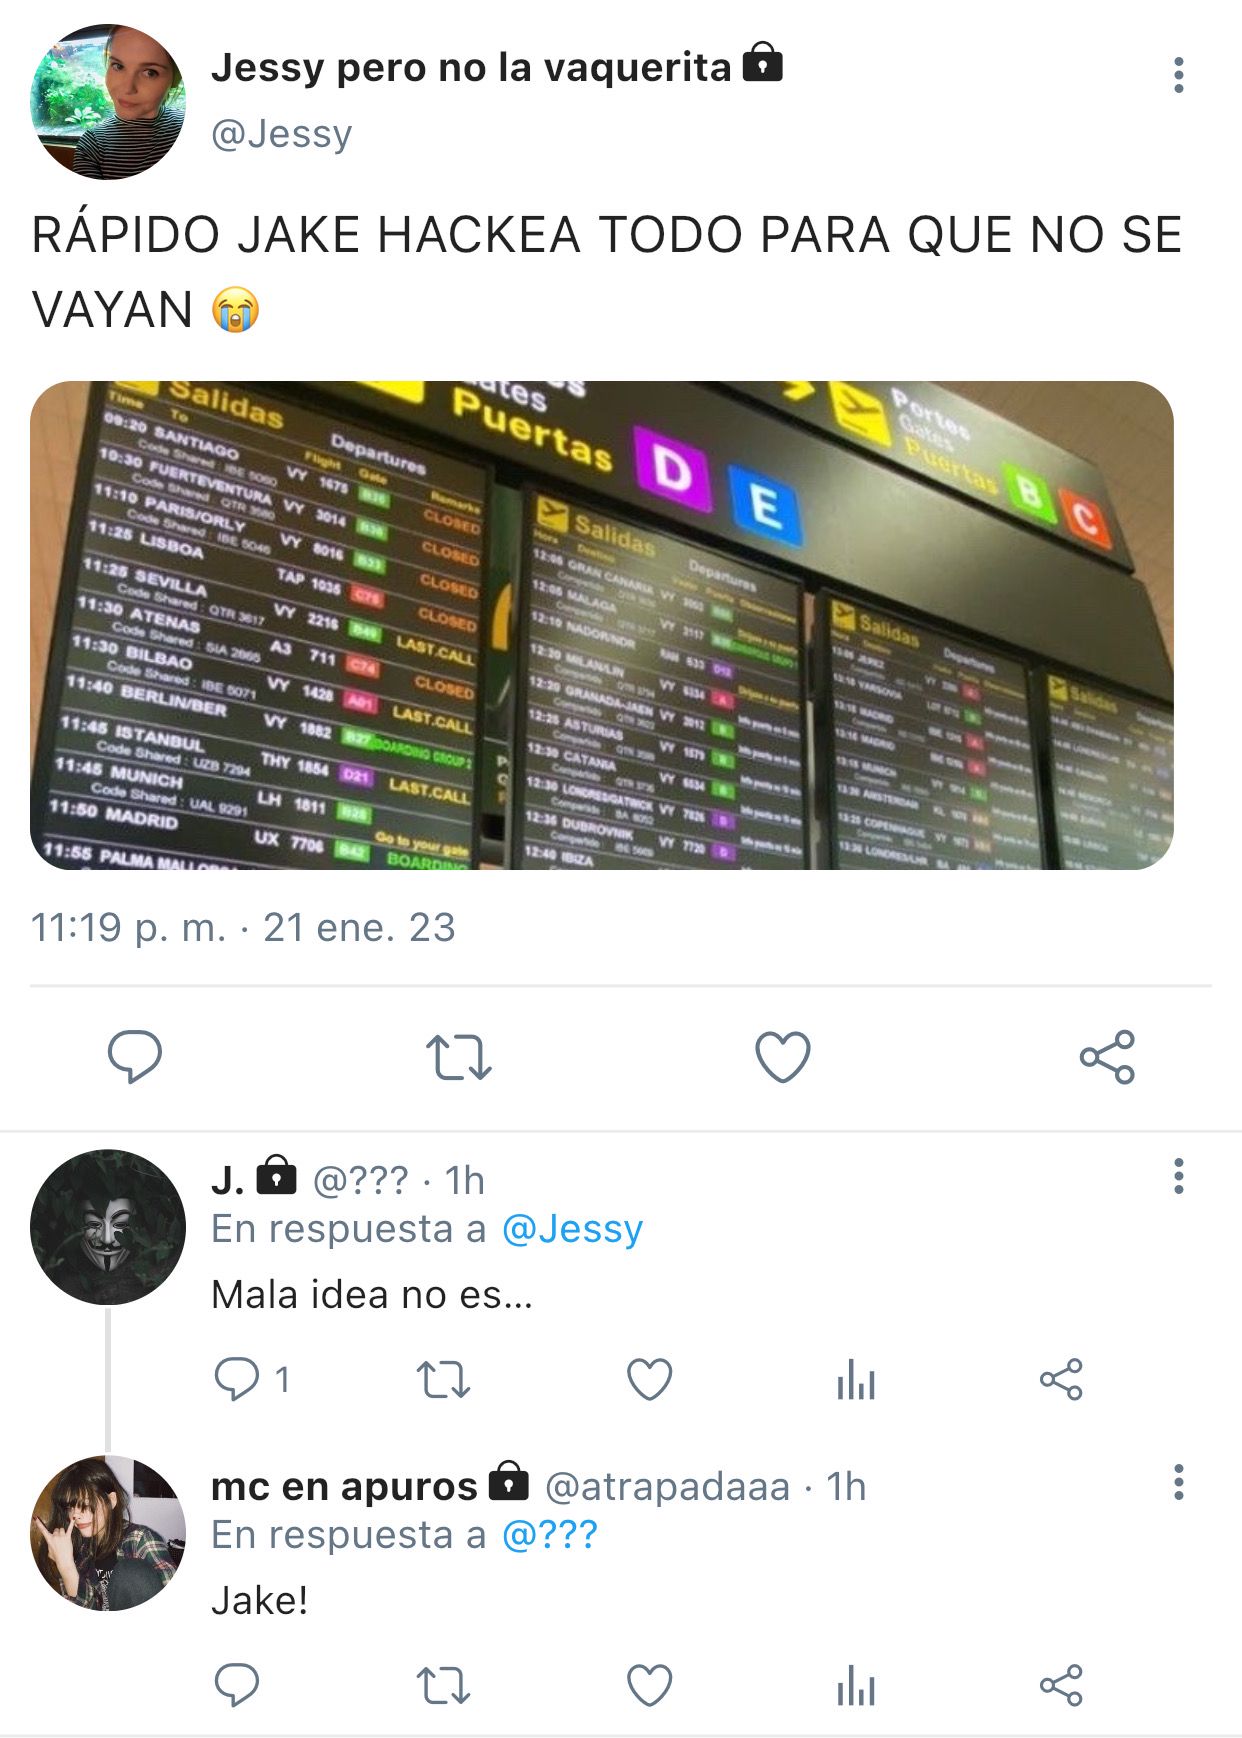
Task: View analytics on J.'s reply
Action: point(856,1380)
